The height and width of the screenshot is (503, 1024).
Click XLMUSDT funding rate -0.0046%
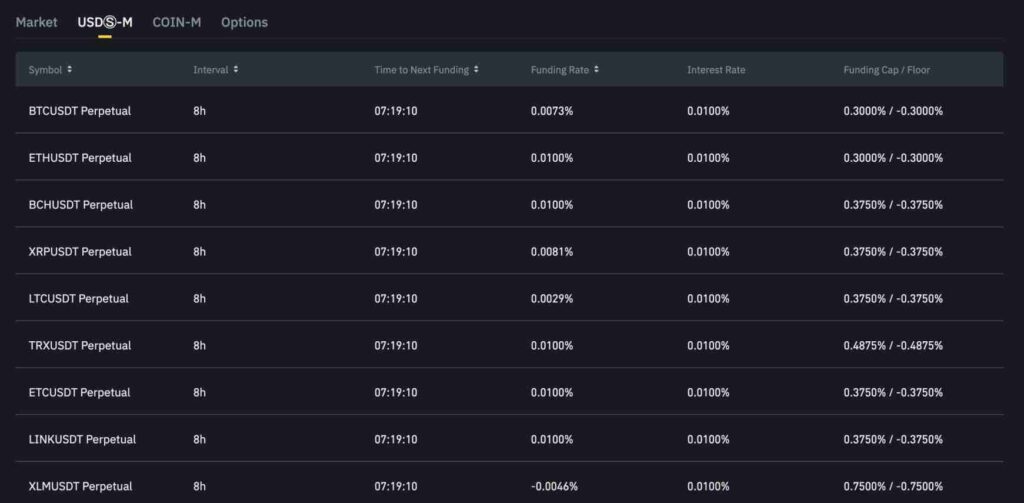point(554,487)
